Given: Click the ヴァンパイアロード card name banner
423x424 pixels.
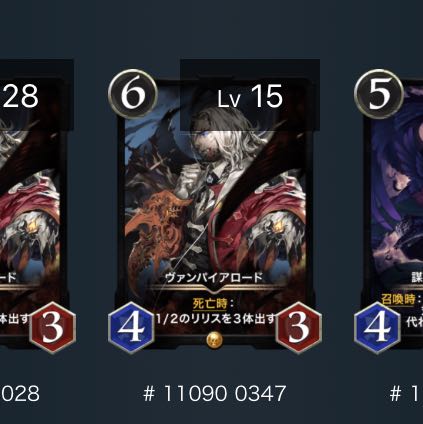Looking at the screenshot, I should (x=214, y=277).
